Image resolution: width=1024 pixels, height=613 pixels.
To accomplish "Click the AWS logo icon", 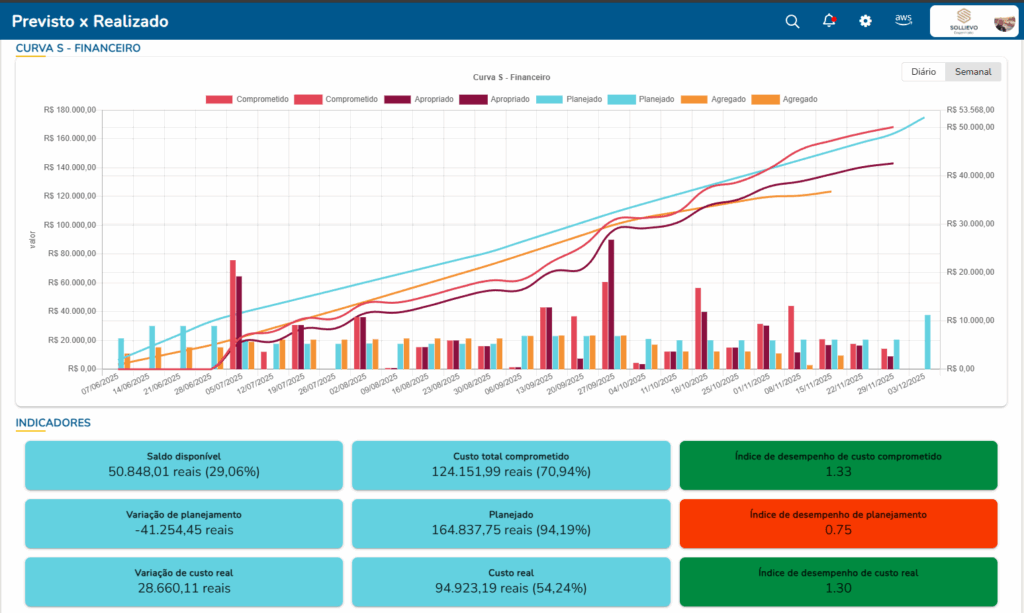I will 903,20.
